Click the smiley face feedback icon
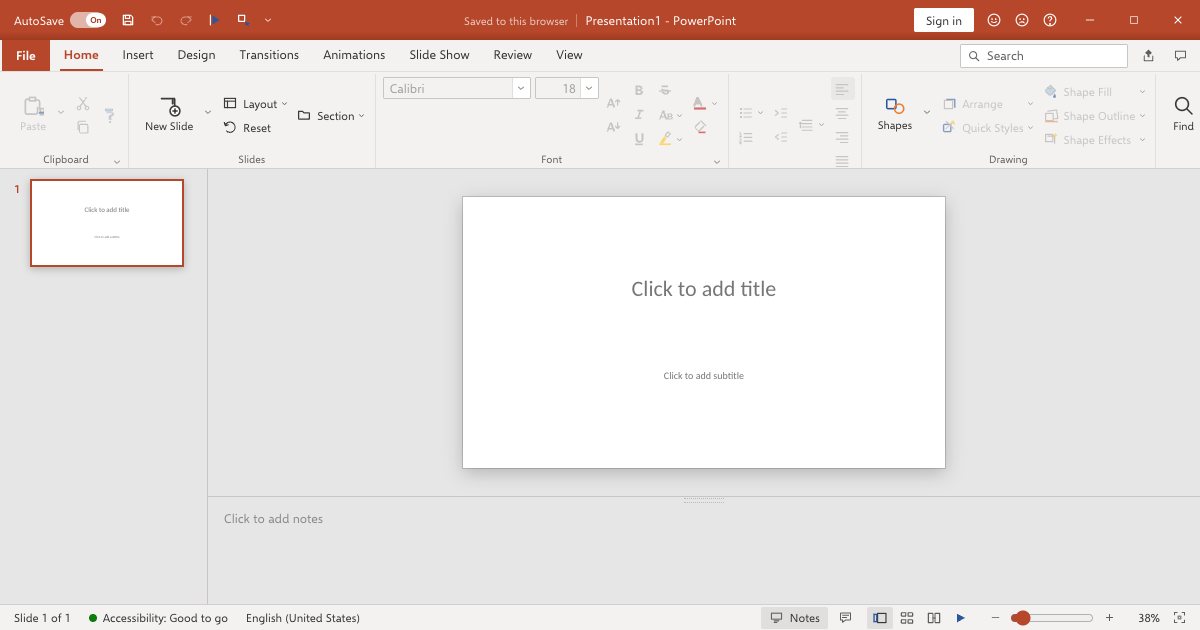Screen dimensions: 1200x630 coord(994,20)
